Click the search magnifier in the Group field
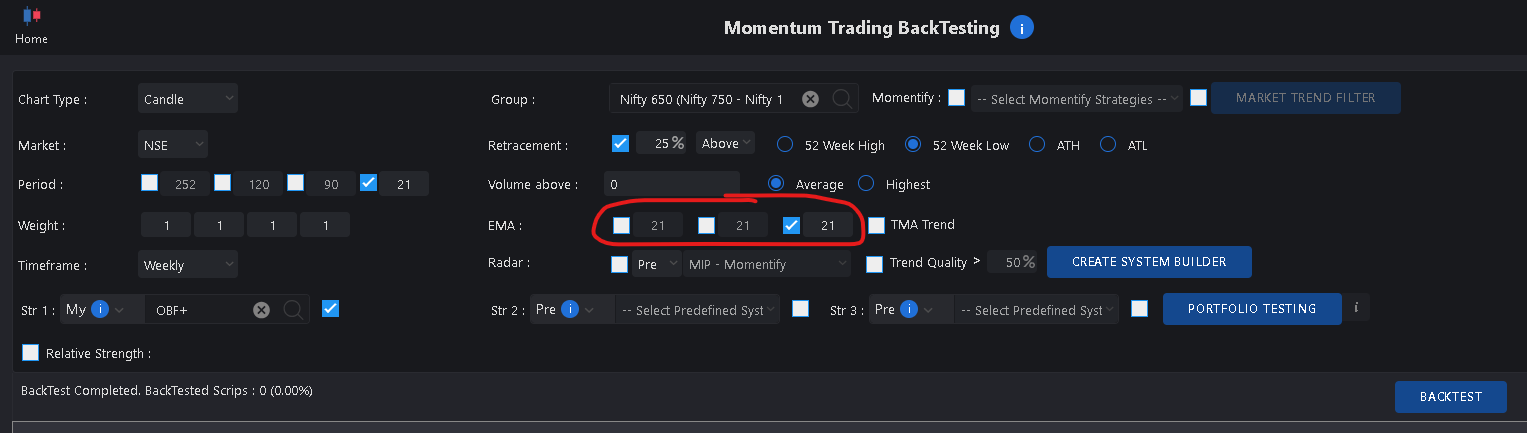1527x433 pixels. click(842, 99)
